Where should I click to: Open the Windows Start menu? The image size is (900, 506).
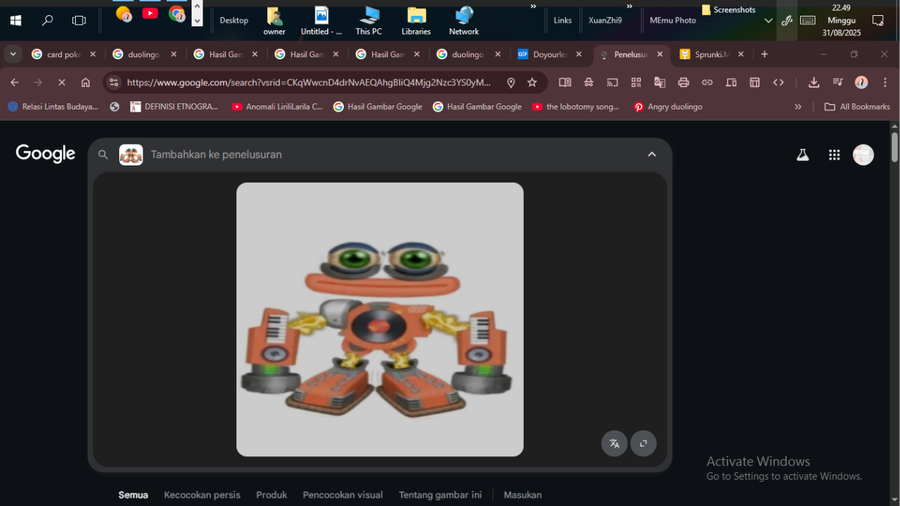(15, 21)
